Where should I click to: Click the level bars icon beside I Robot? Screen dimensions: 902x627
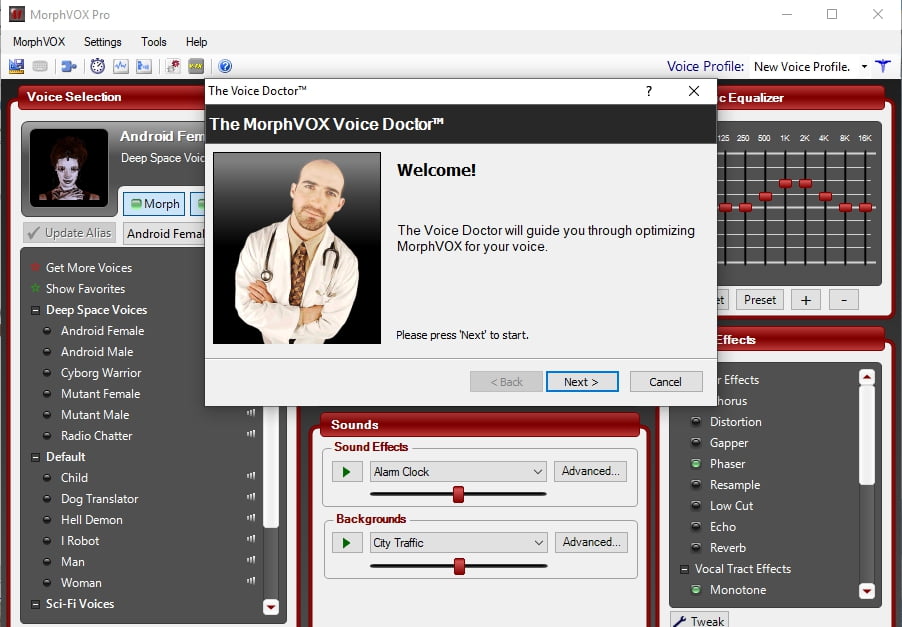point(251,538)
